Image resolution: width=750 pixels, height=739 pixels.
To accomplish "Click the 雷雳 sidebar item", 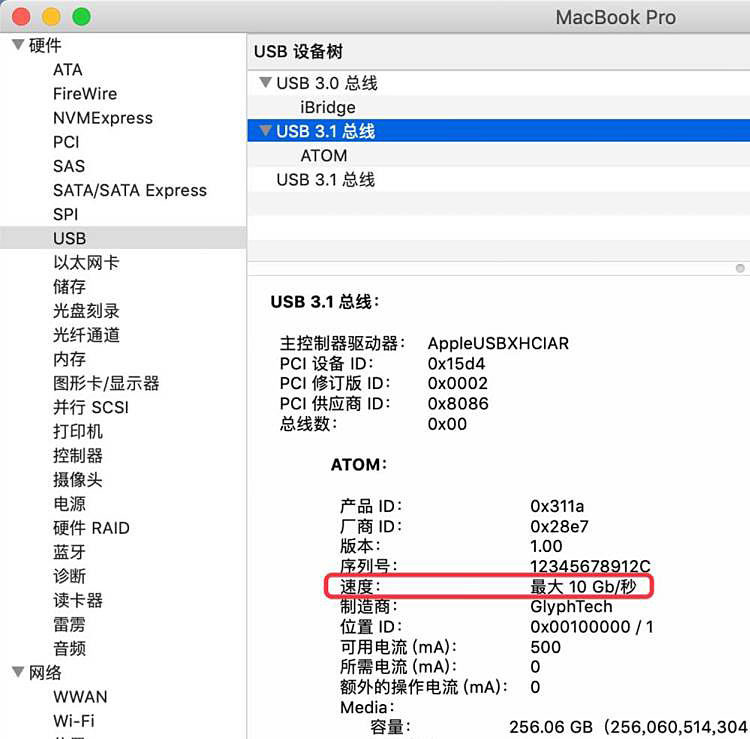I will (69, 624).
